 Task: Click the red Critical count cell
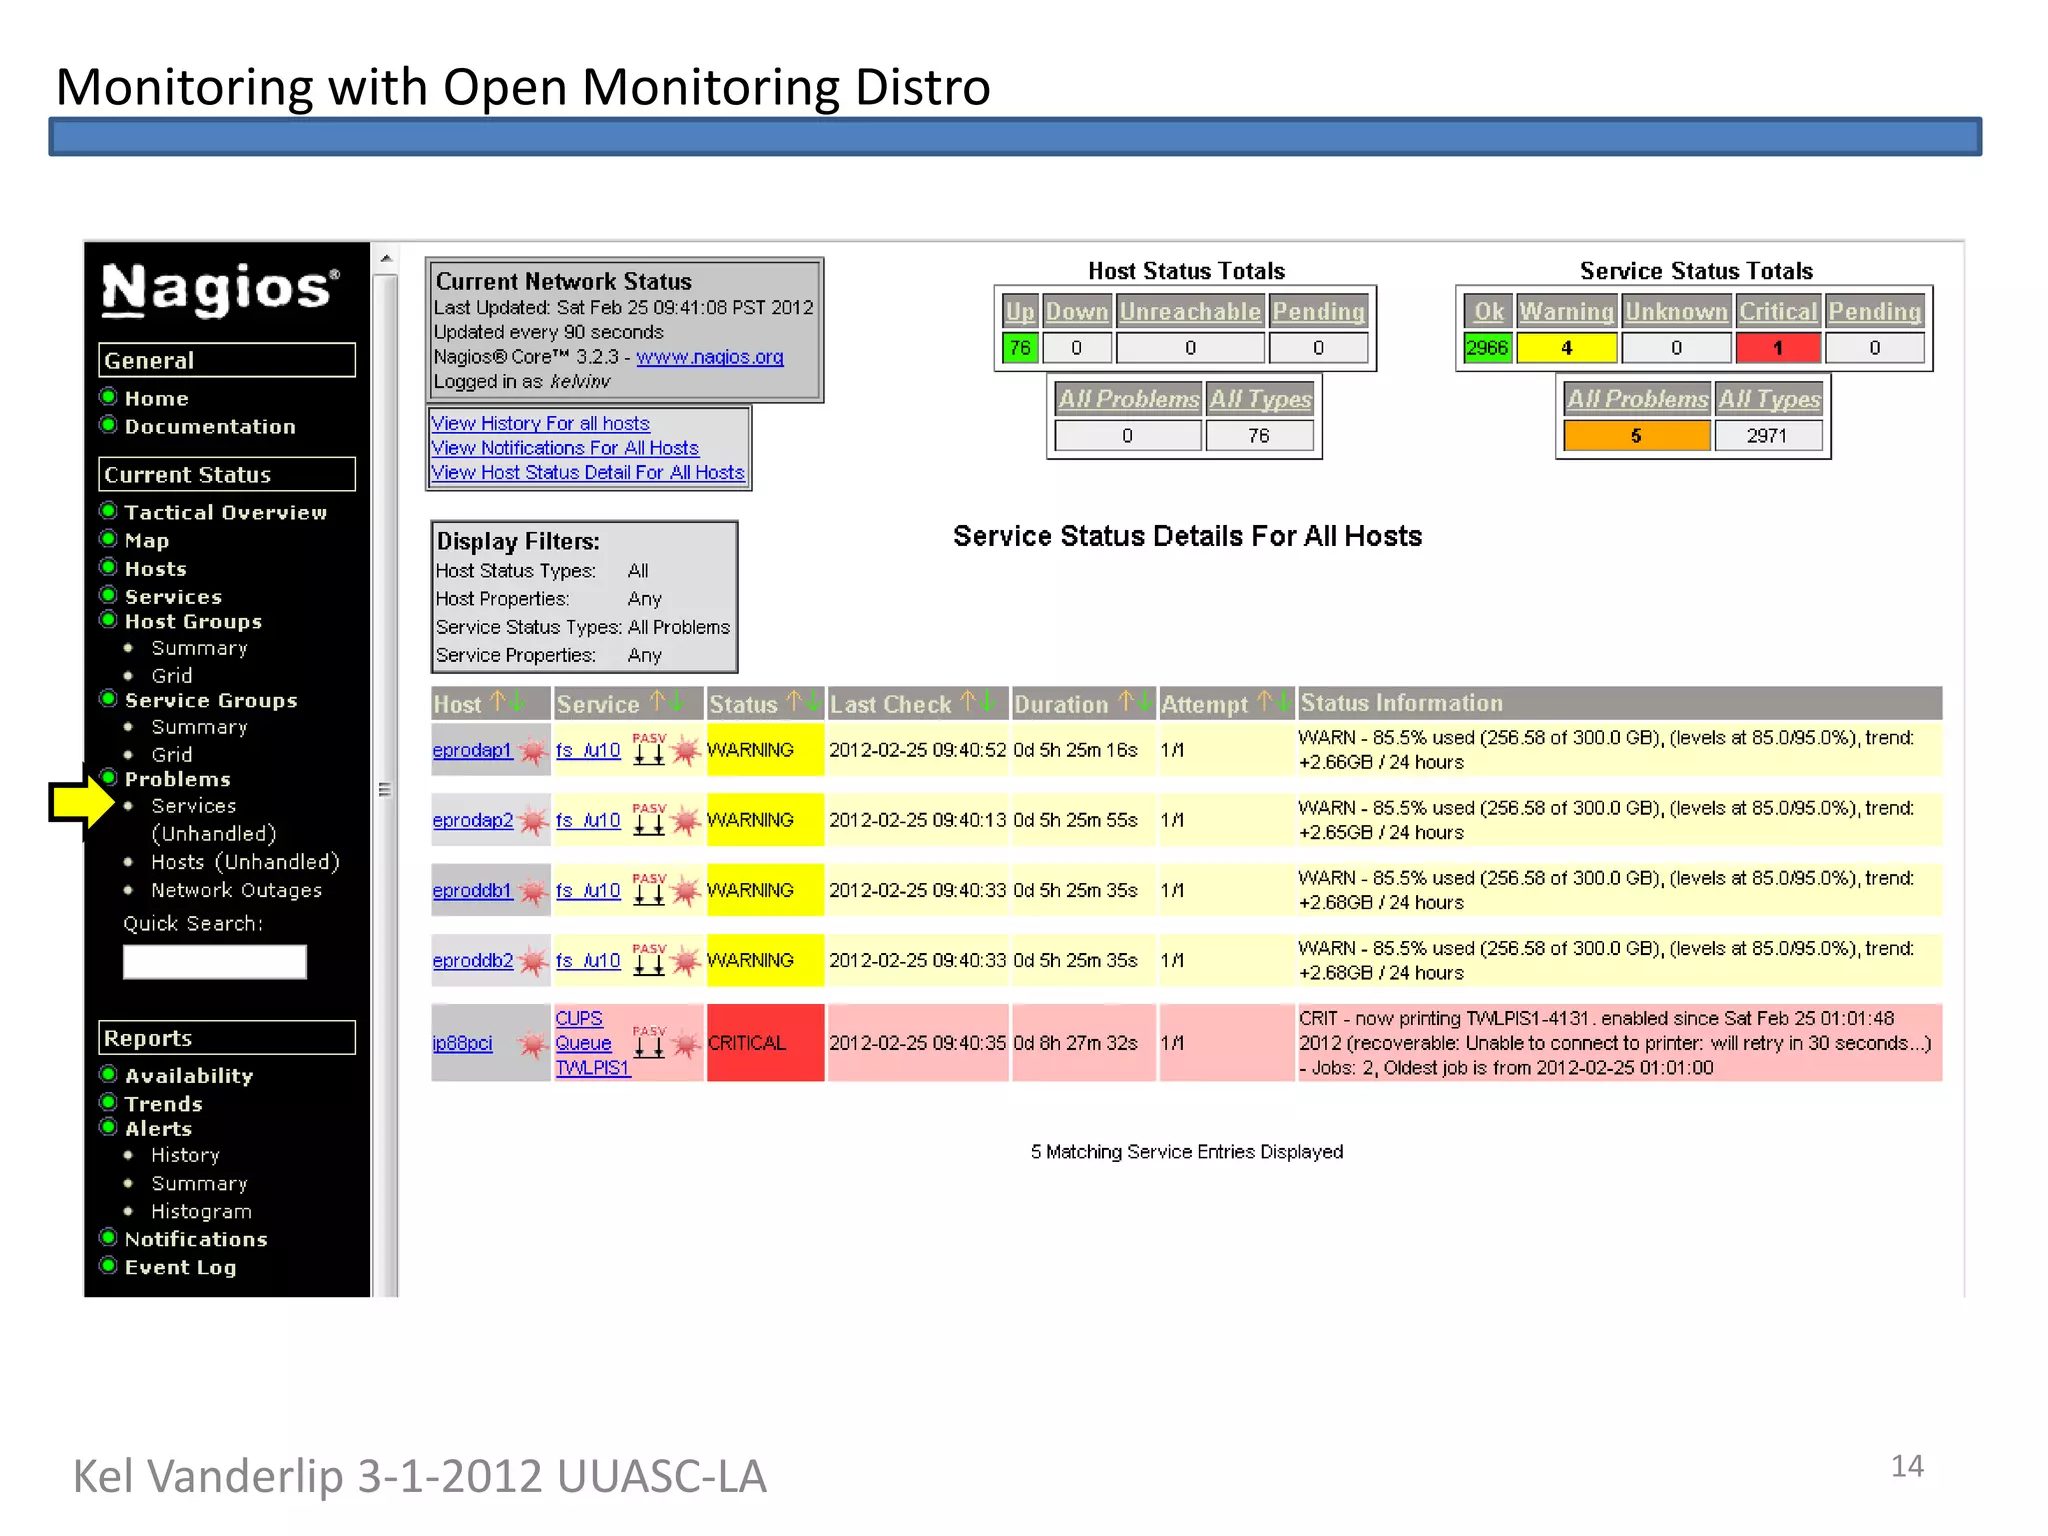(x=1776, y=348)
